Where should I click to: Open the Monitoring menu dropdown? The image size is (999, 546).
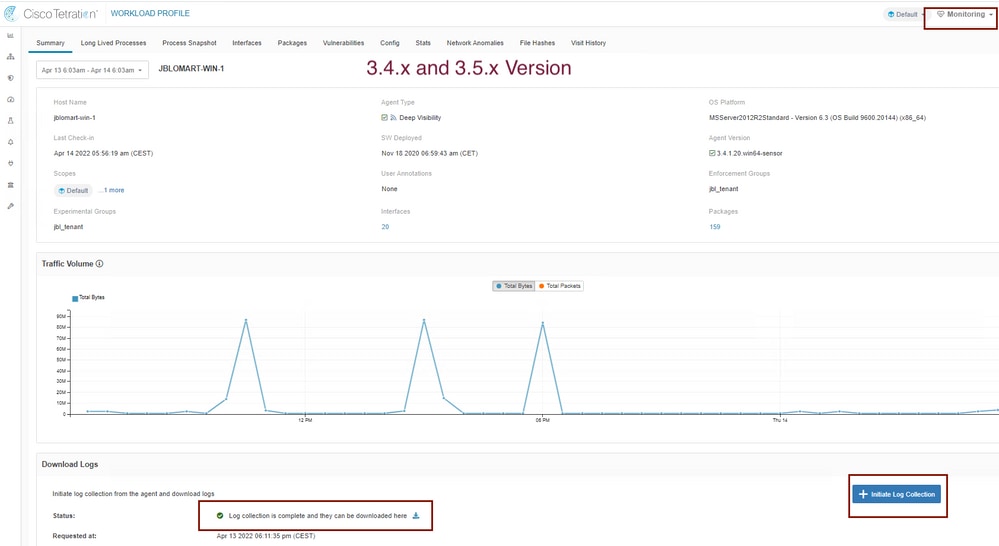point(964,14)
